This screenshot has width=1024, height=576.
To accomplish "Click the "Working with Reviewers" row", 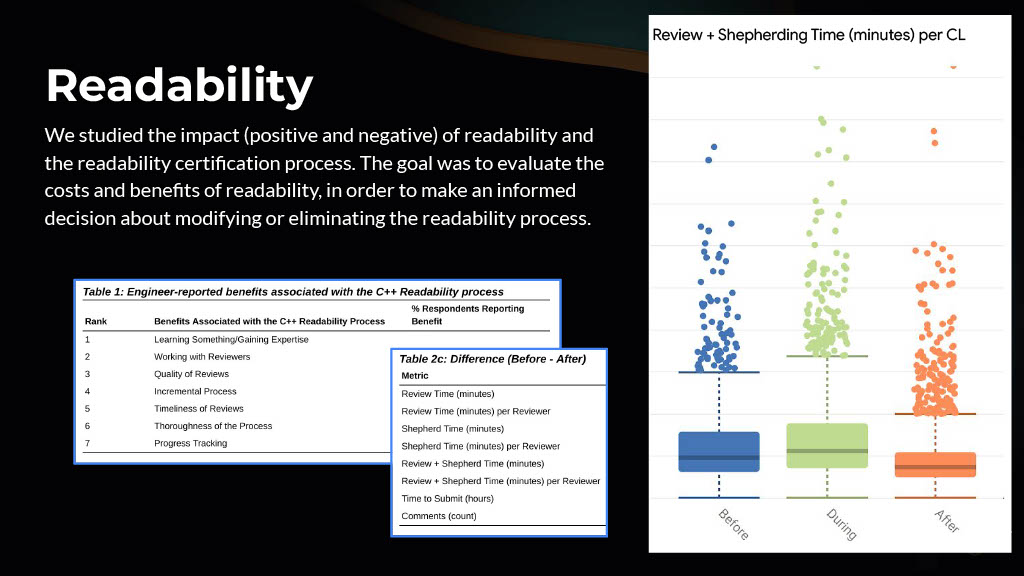I will (202, 357).
